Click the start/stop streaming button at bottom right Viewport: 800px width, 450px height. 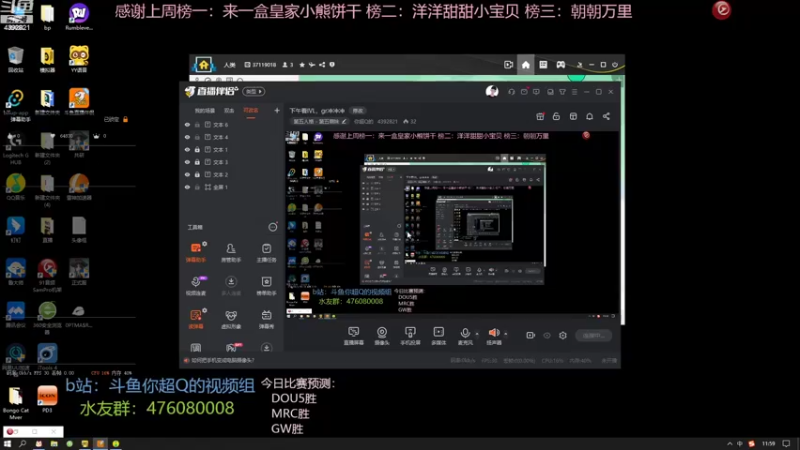point(593,335)
